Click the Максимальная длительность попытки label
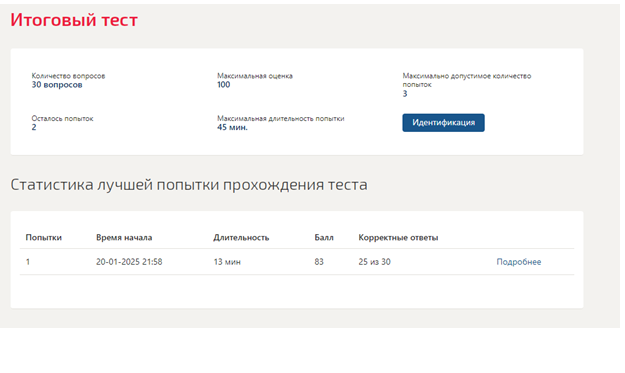This screenshot has height=373, width=625. (281, 118)
